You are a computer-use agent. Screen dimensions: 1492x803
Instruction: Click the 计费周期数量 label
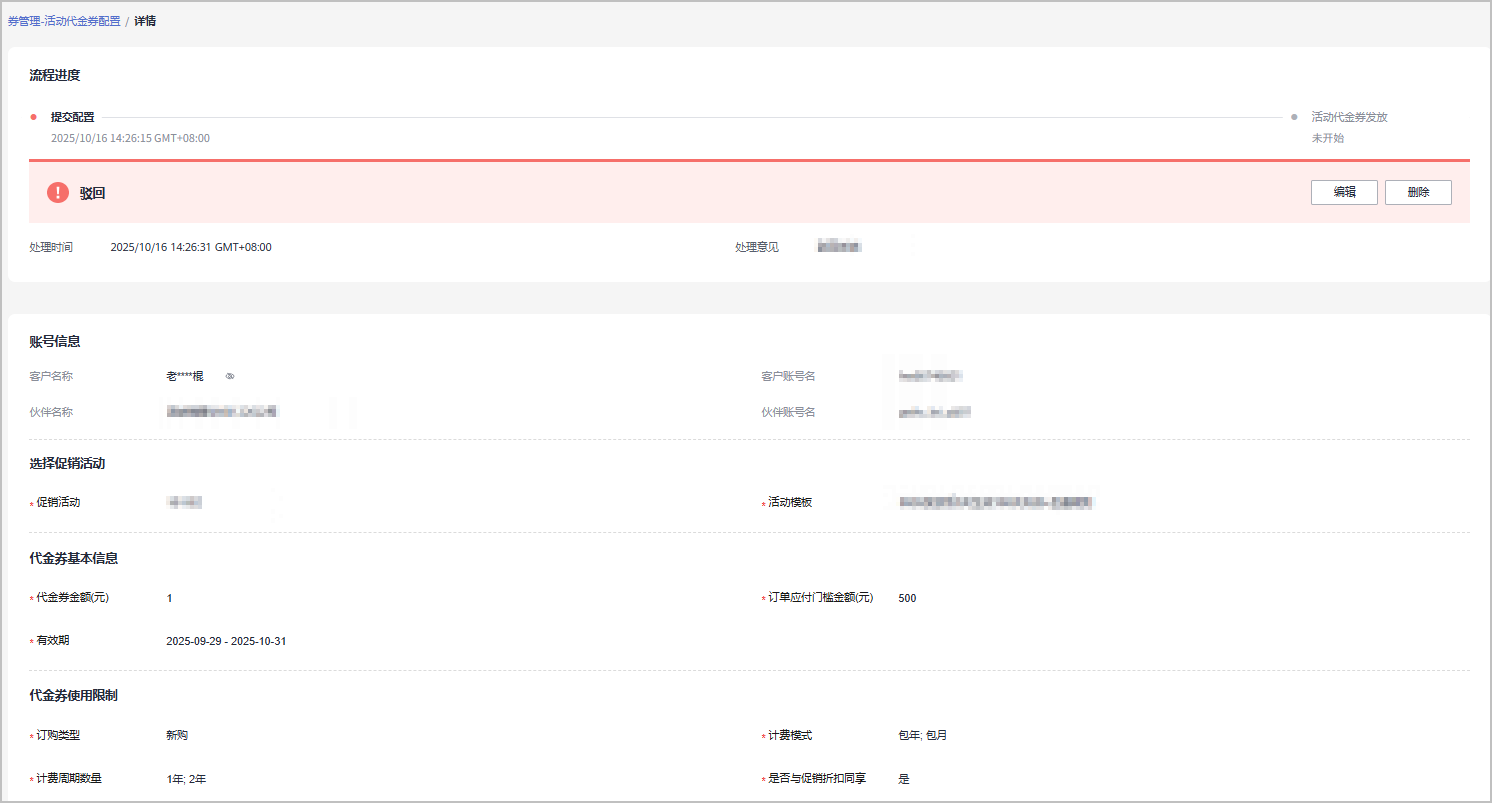[69, 779]
